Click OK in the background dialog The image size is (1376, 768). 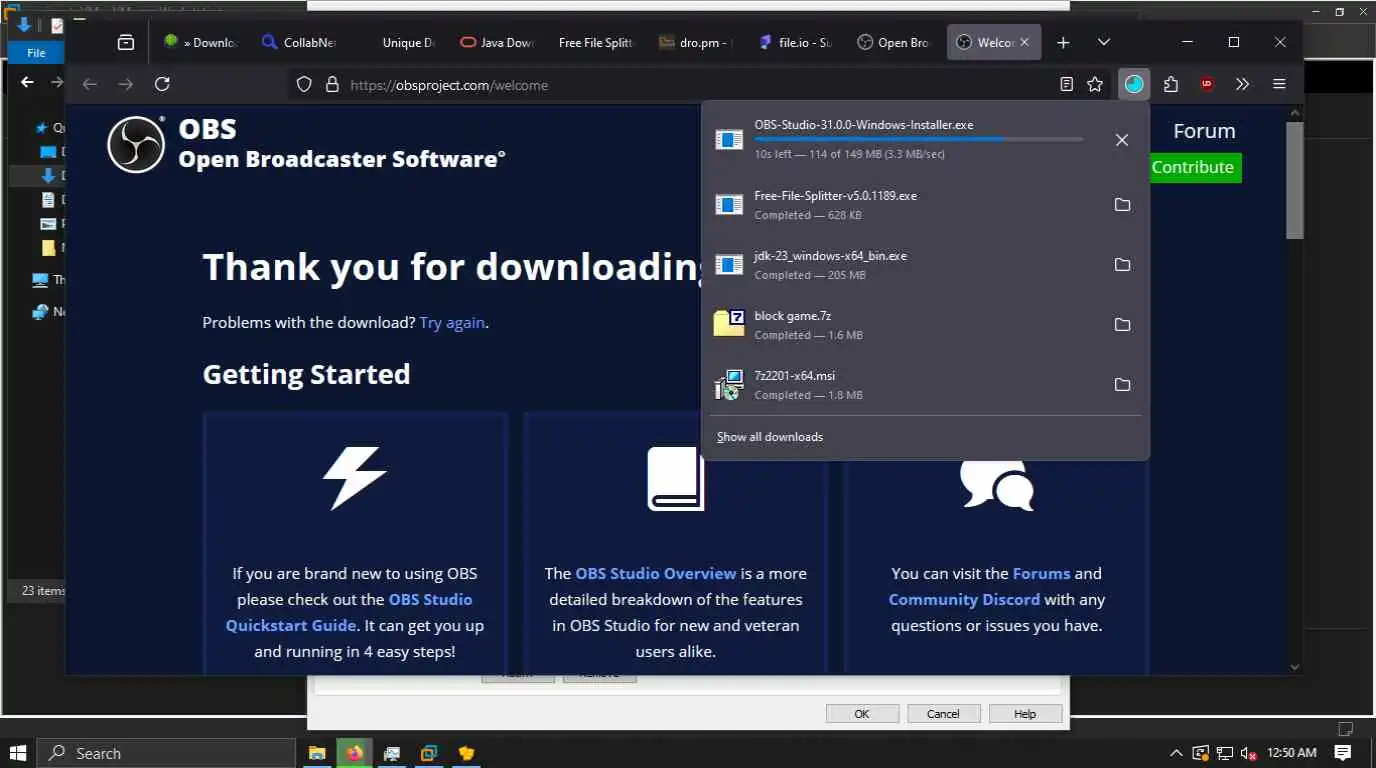click(861, 714)
